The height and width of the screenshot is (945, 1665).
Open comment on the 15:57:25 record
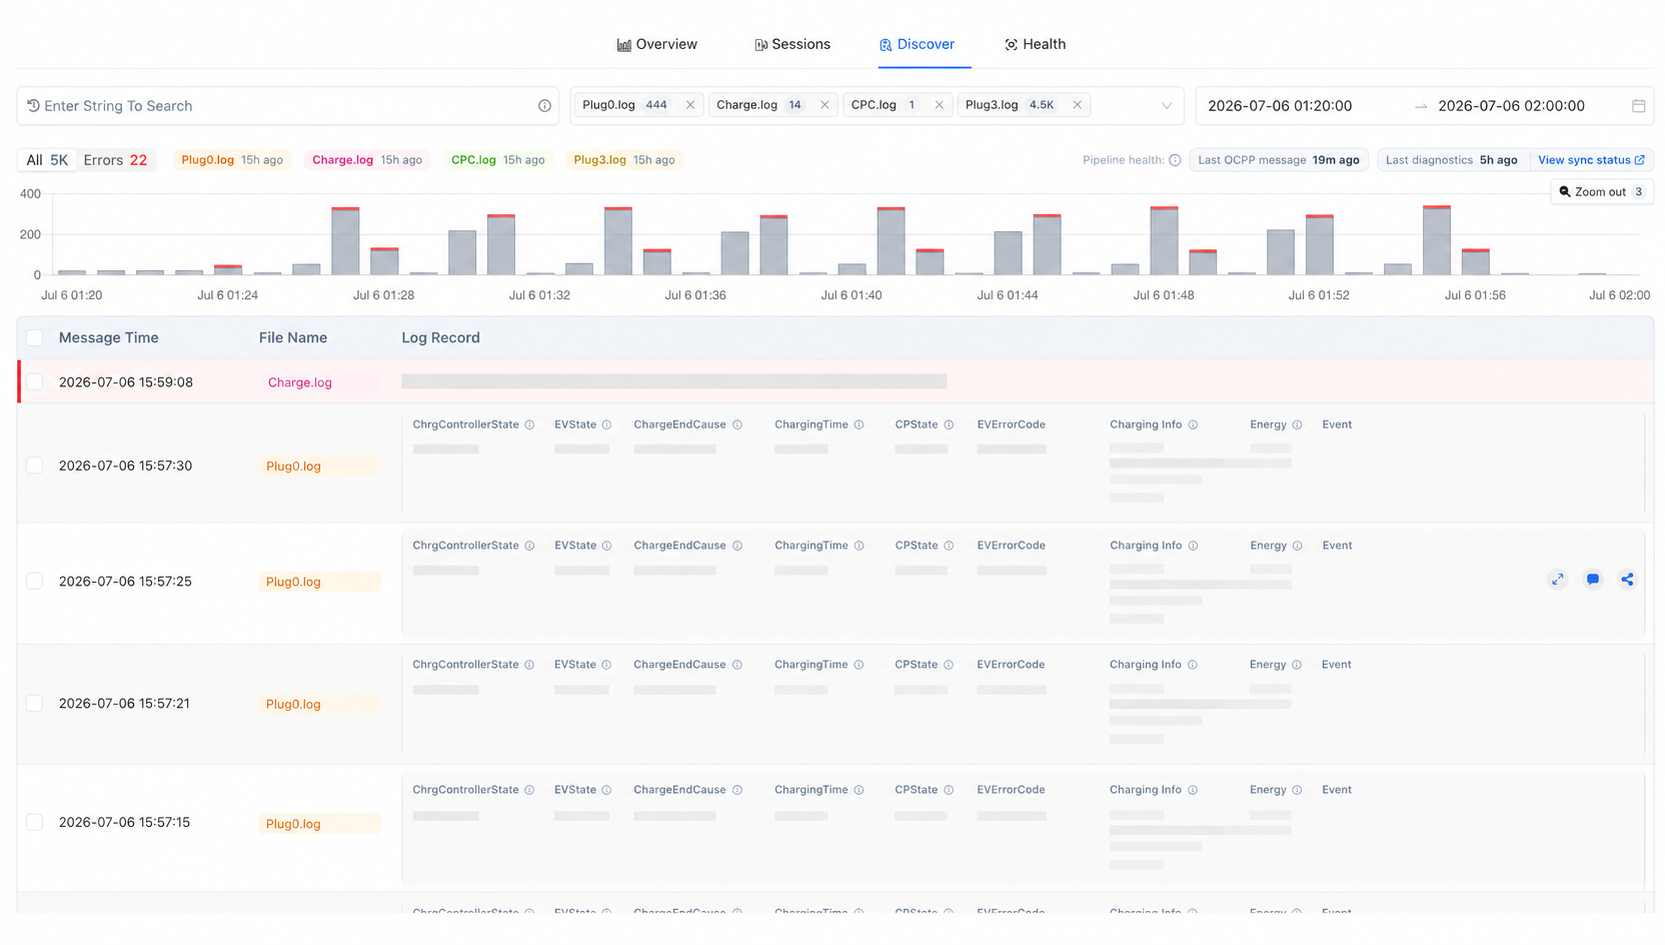pyautogui.click(x=1592, y=579)
